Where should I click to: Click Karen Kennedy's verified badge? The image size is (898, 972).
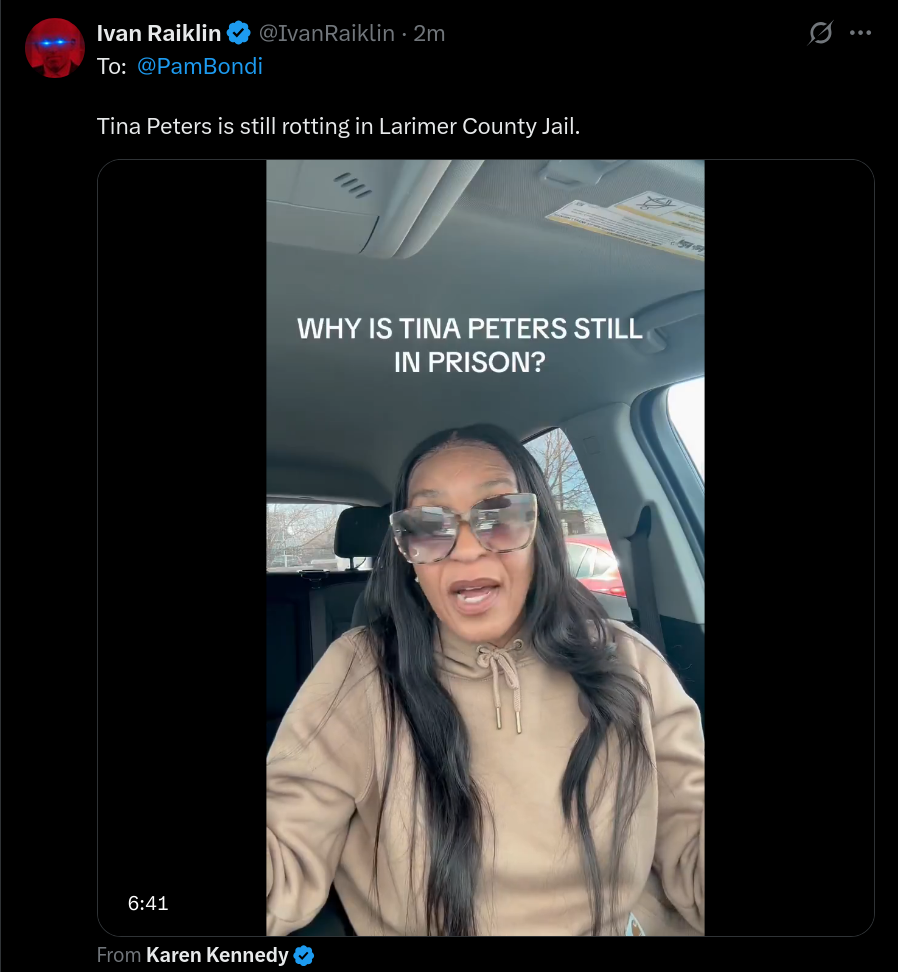304,956
